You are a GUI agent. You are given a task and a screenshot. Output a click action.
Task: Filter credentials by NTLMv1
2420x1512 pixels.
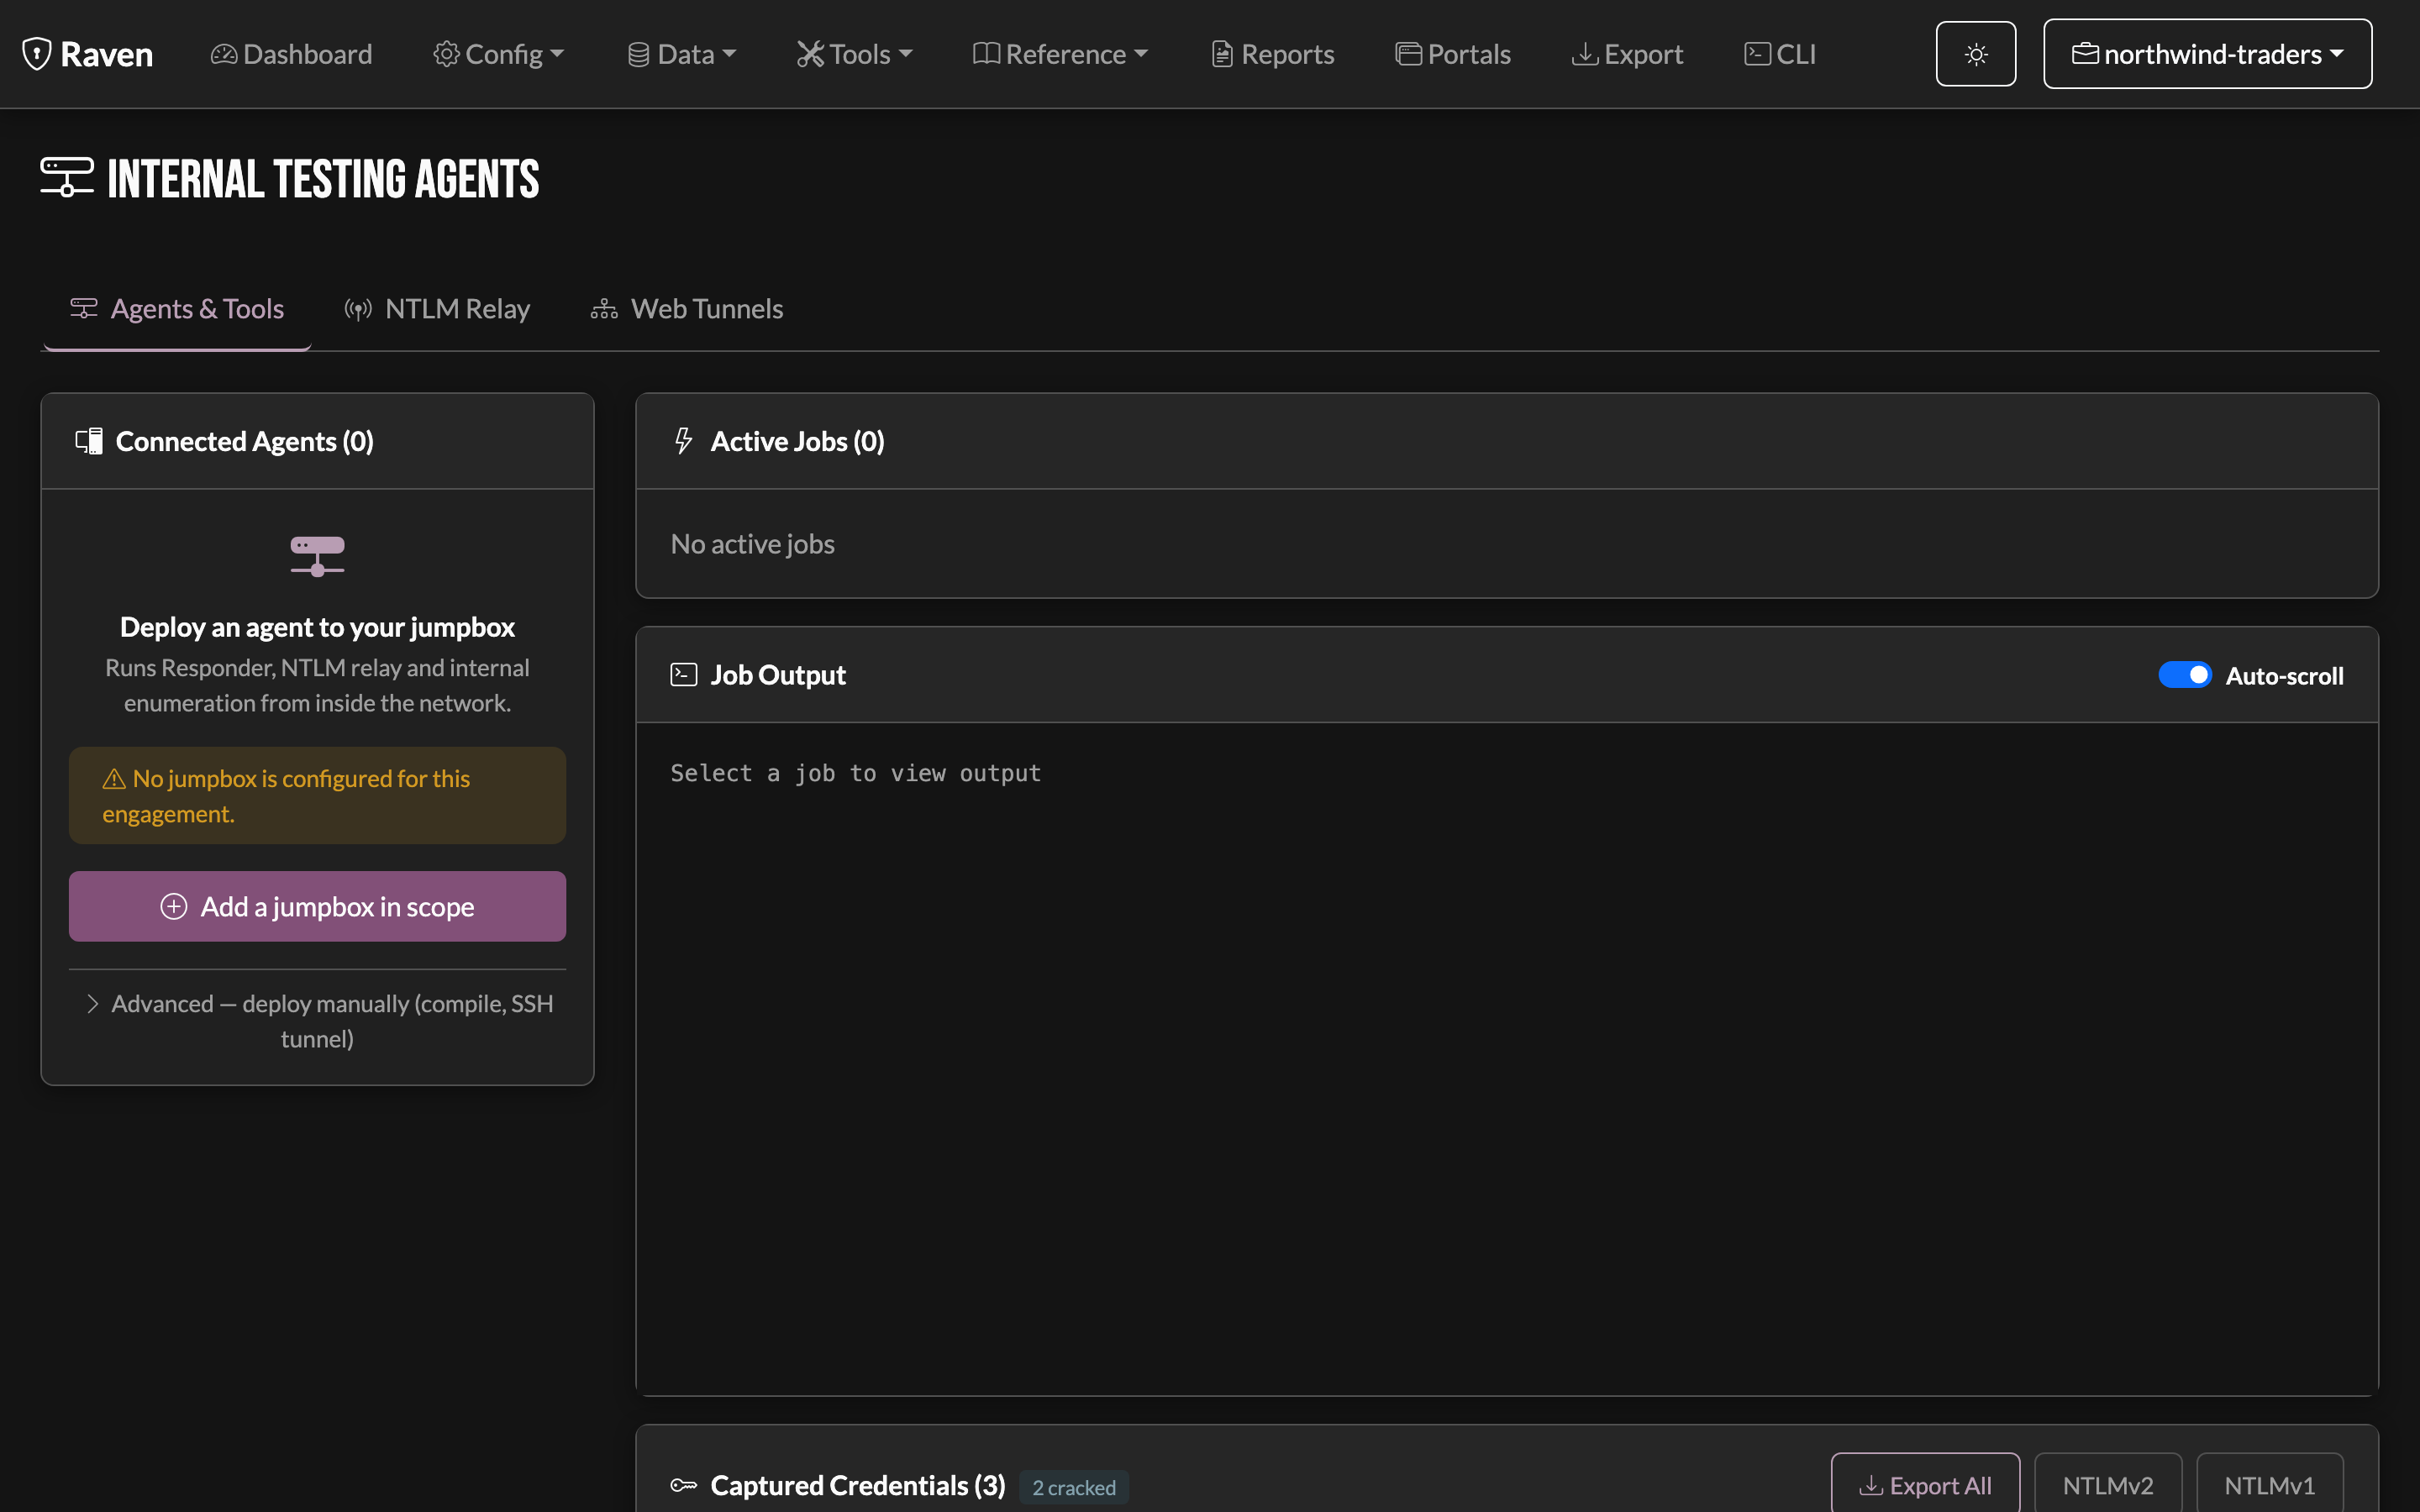(x=2269, y=1485)
